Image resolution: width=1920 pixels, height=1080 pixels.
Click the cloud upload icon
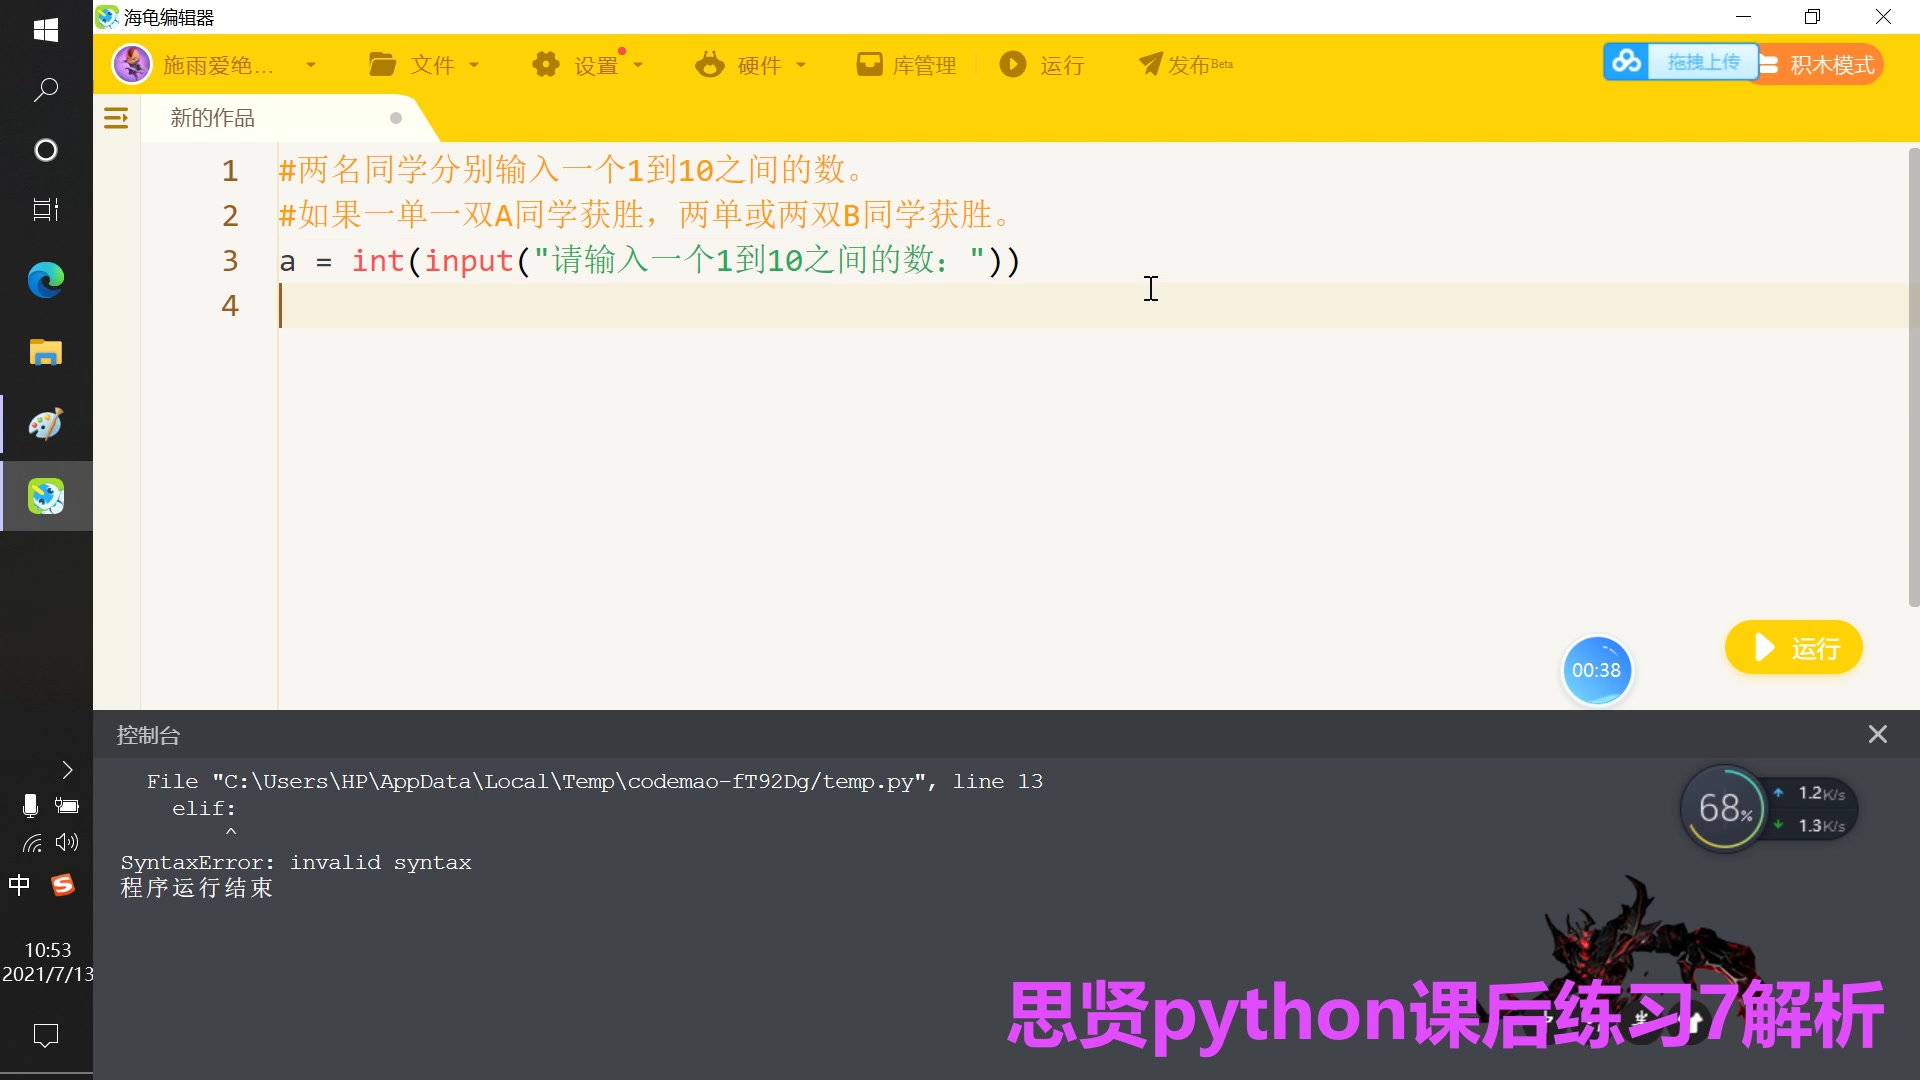tap(1626, 62)
